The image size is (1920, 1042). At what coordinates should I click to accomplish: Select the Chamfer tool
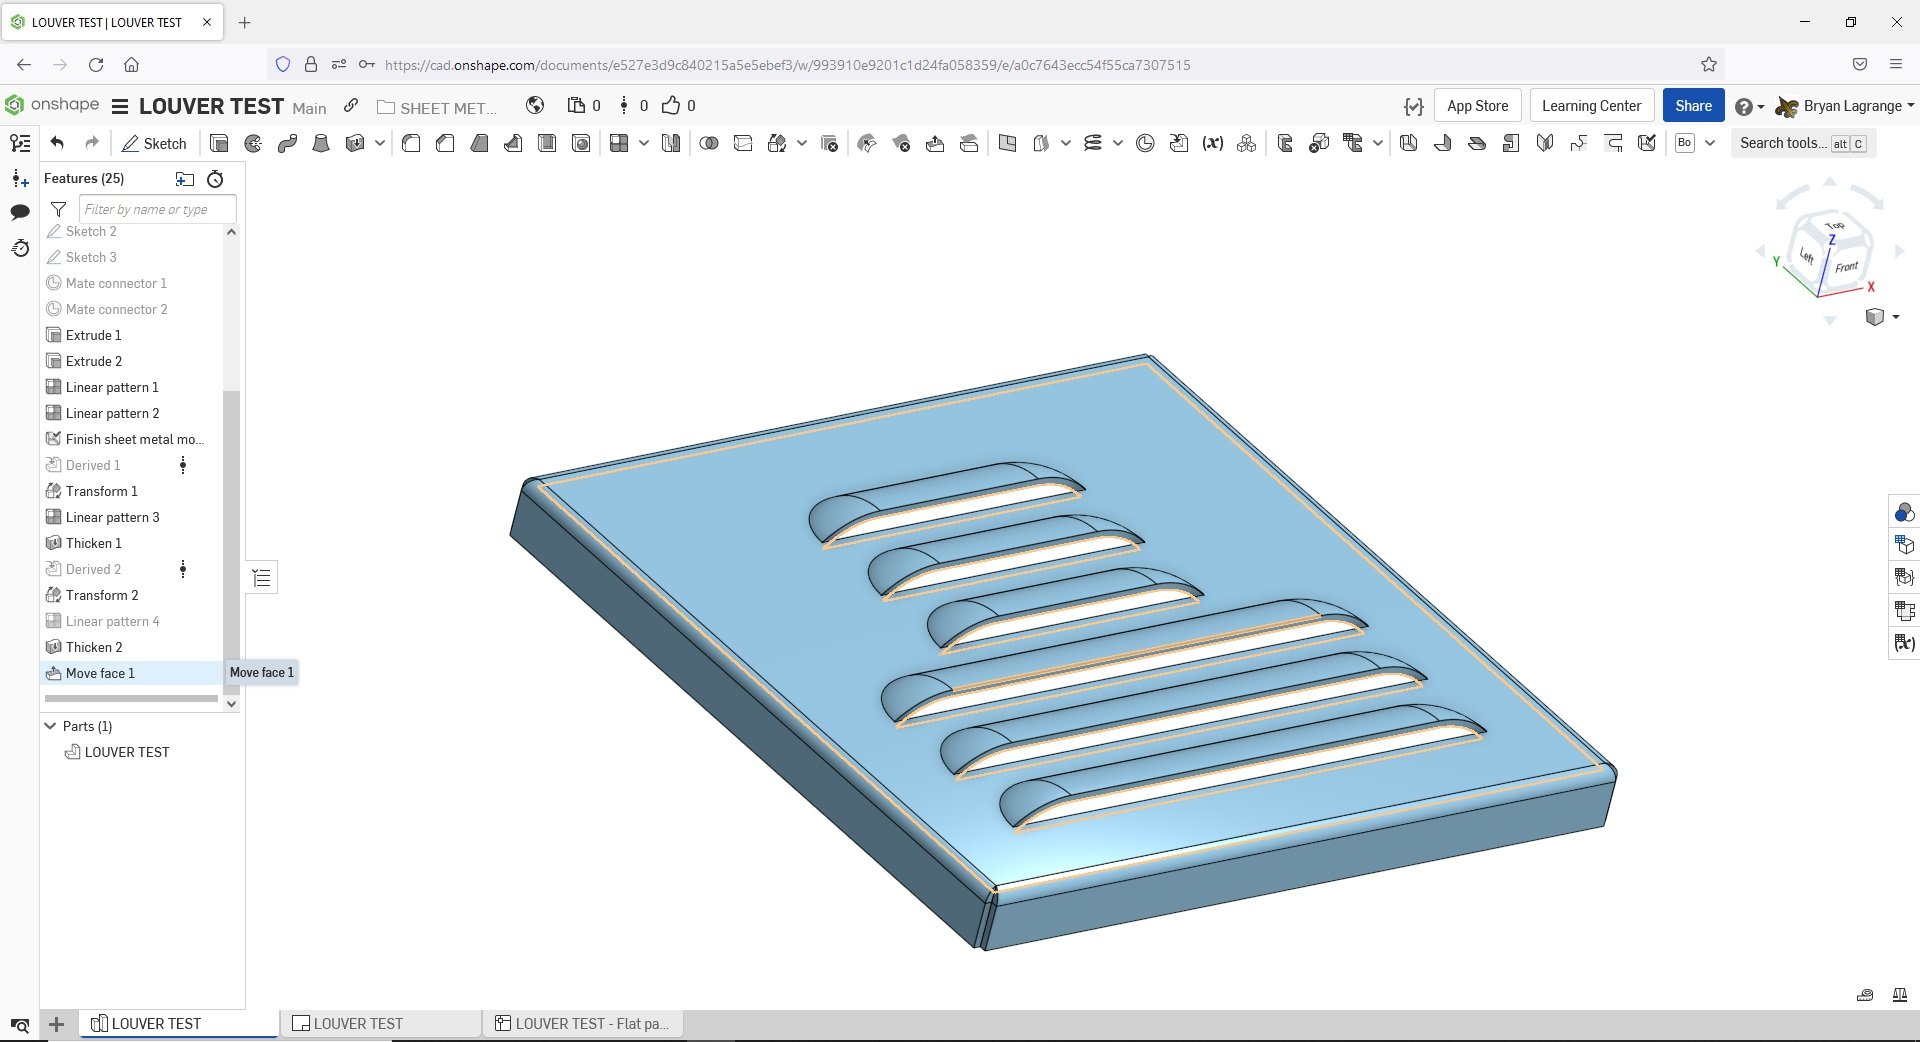pyautogui.click(x=445, y=144)
